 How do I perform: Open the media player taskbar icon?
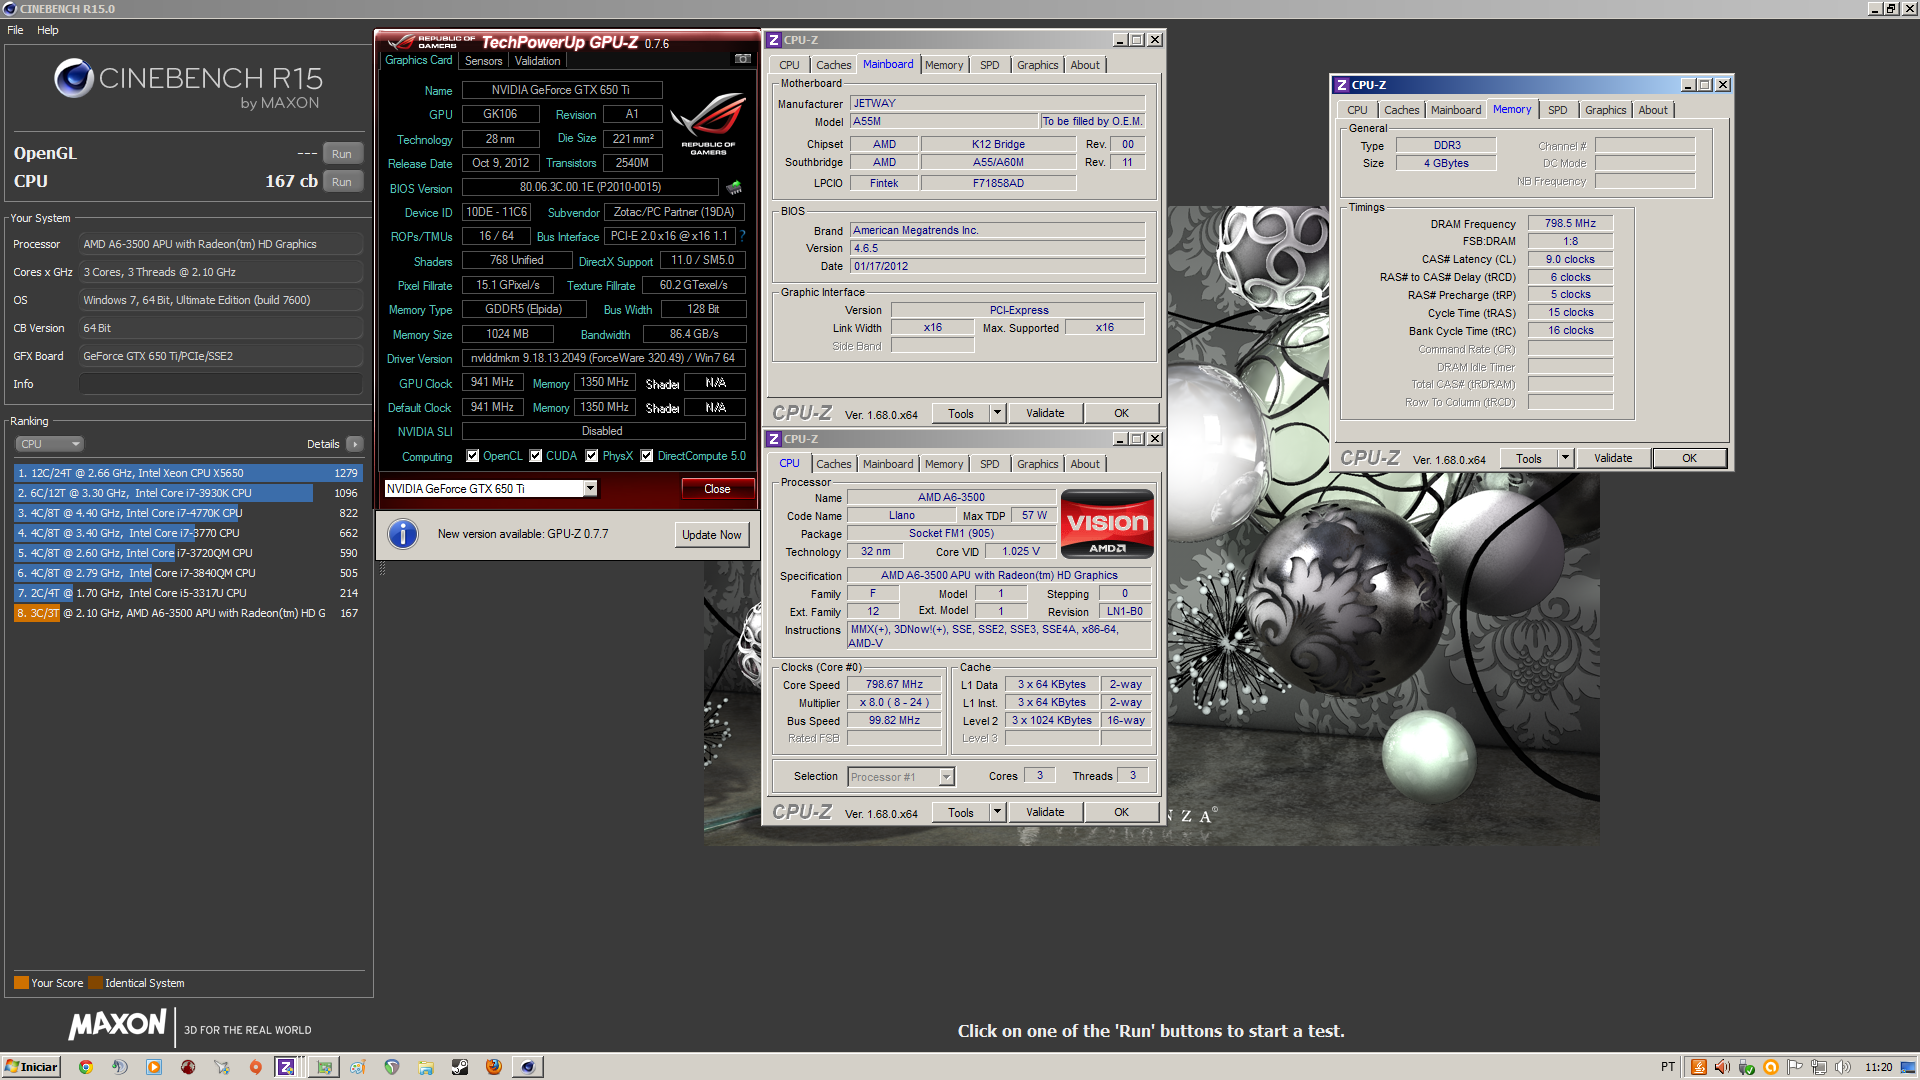(154, 1067)
